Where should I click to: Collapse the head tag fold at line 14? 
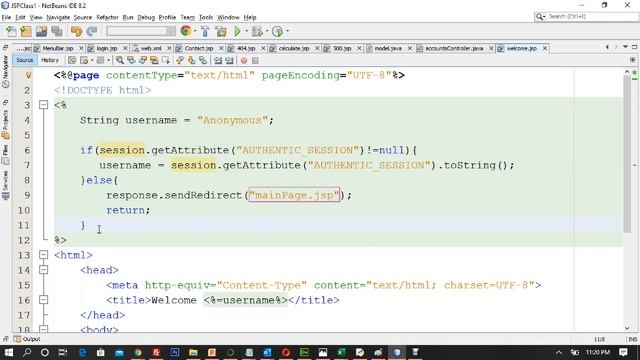coord(44,270)
